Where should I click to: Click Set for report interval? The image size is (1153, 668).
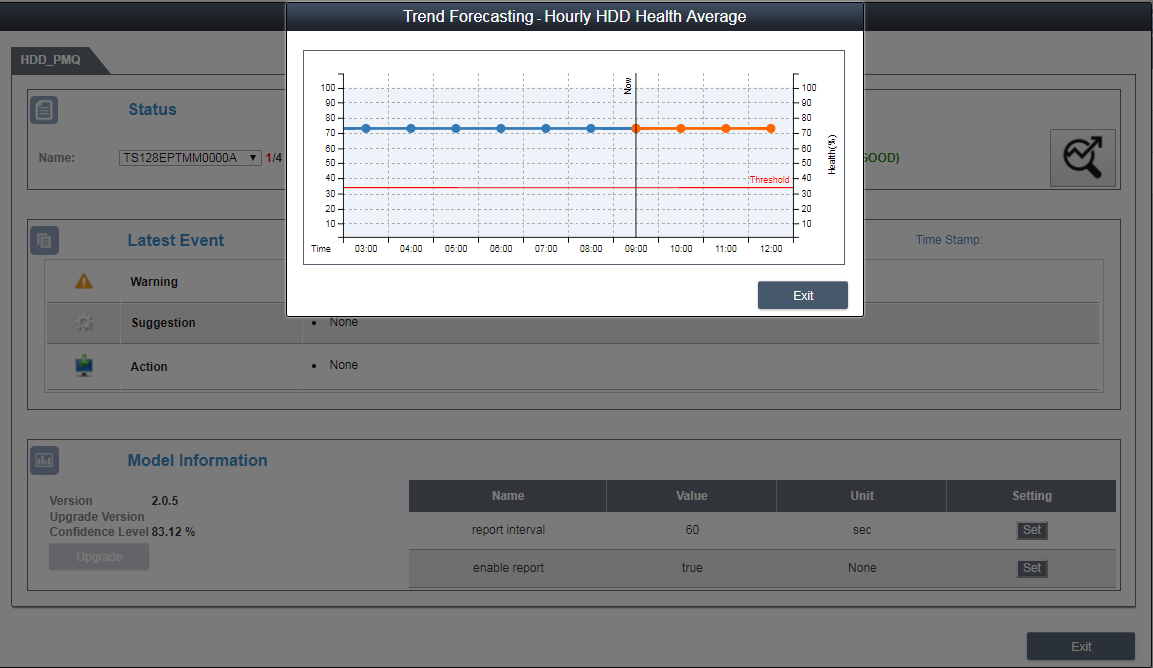tap(1031, 530)
